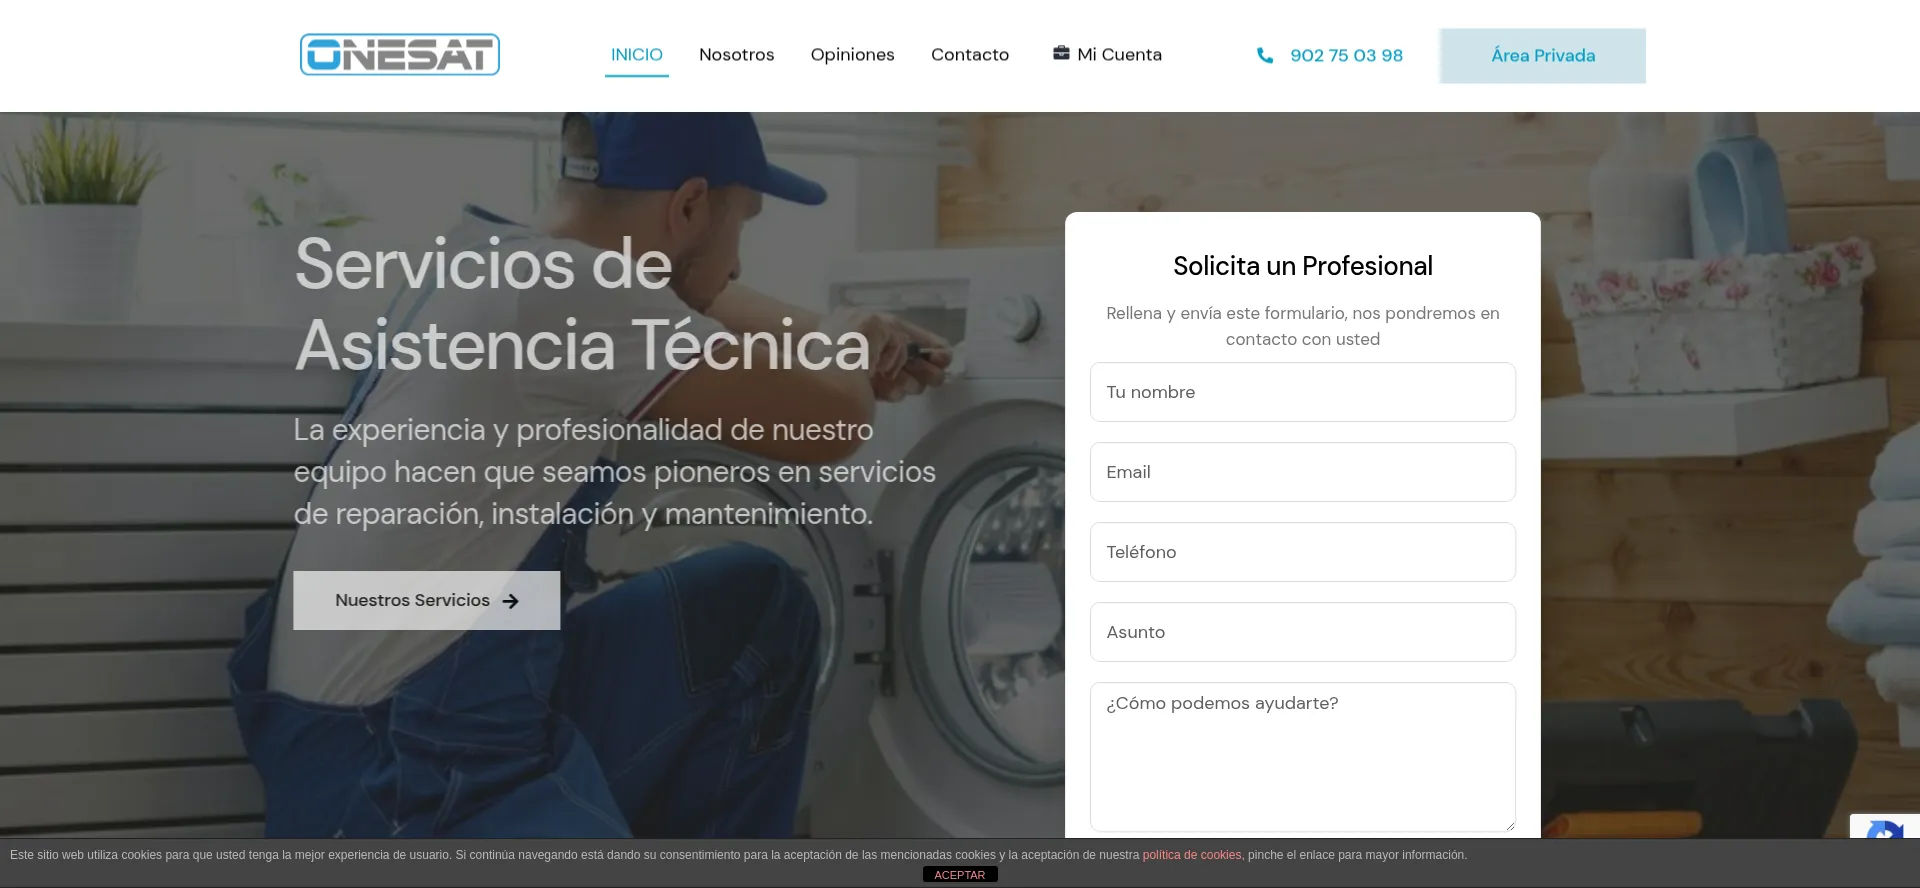Open the política de cookies link
This screenshot has width=1920, height=888.
[1191, 855]
